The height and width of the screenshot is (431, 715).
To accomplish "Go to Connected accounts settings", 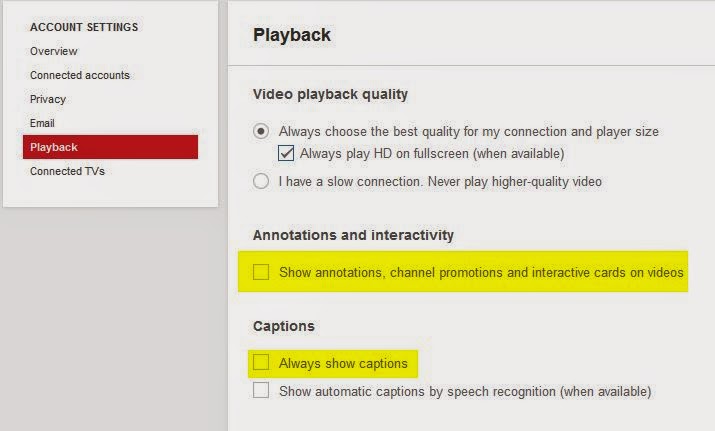I will 80,75.
